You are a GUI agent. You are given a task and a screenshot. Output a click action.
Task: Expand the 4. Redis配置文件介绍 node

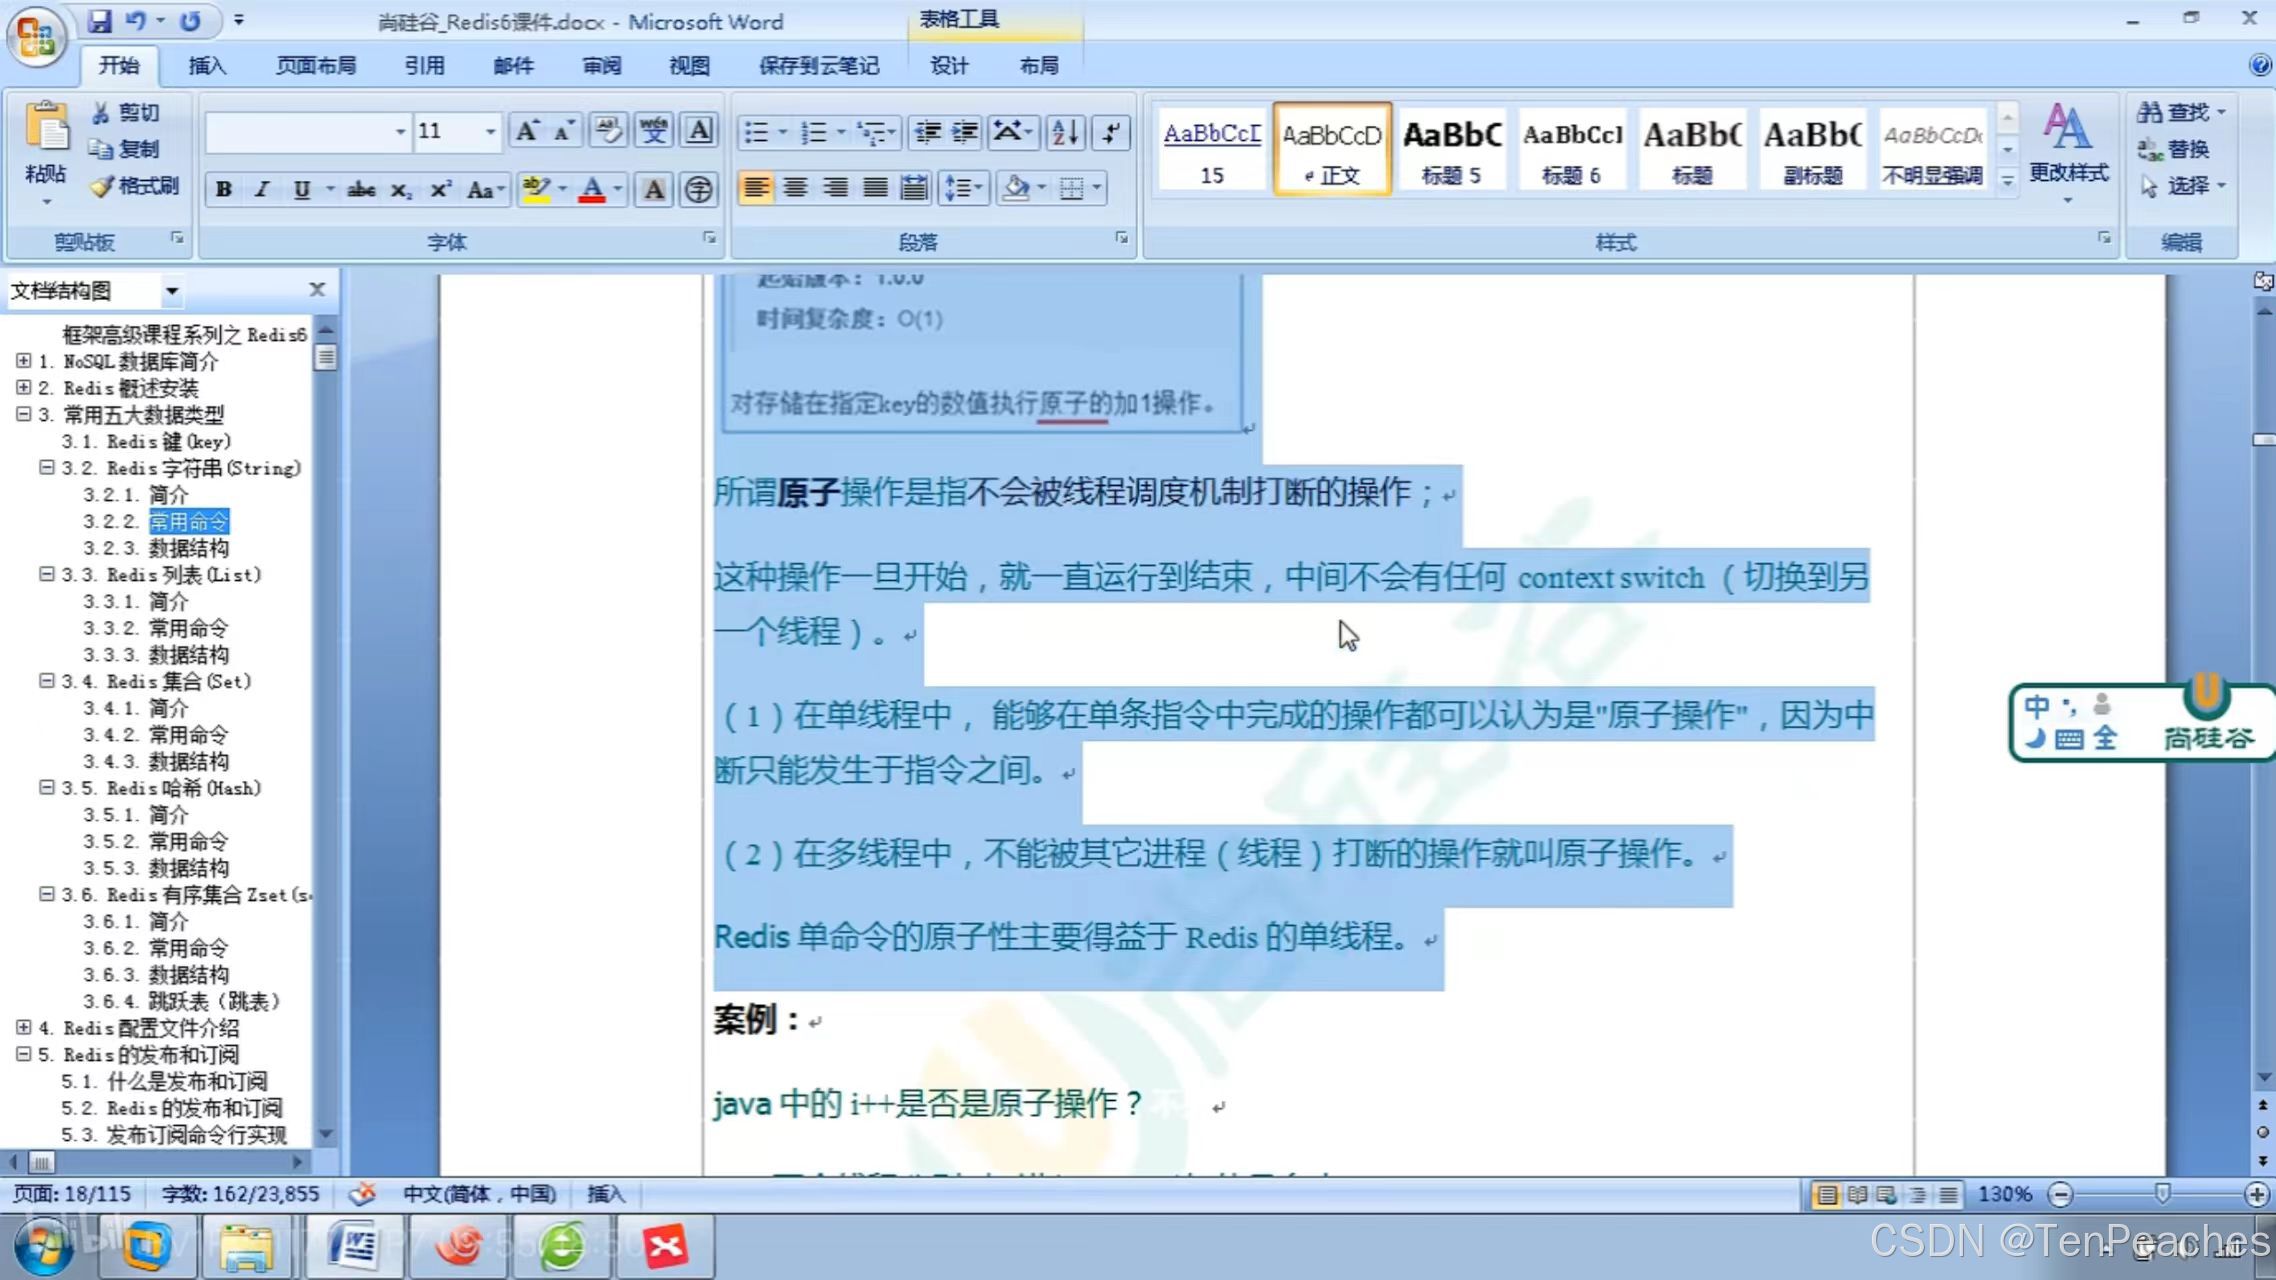pyautogui.click(x=23, y=1027)
